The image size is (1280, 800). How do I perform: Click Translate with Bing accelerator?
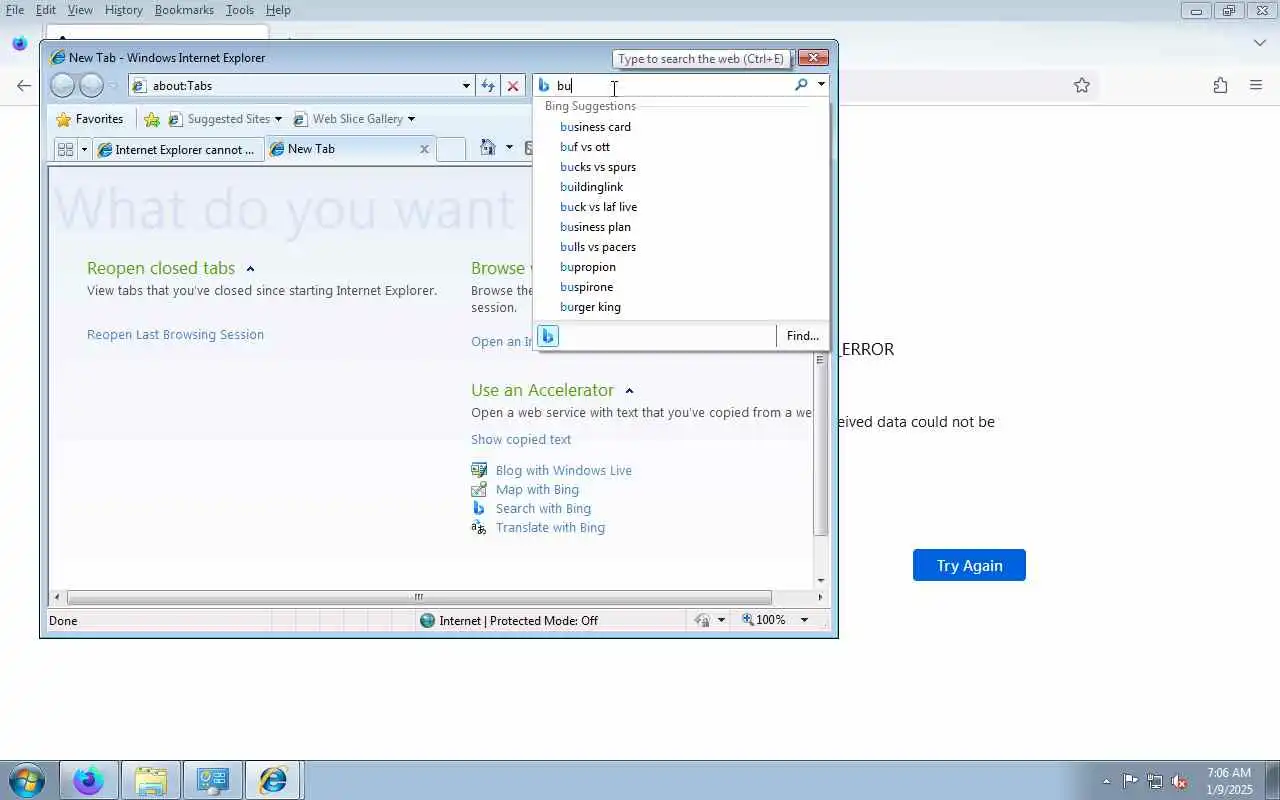(550, 528)
